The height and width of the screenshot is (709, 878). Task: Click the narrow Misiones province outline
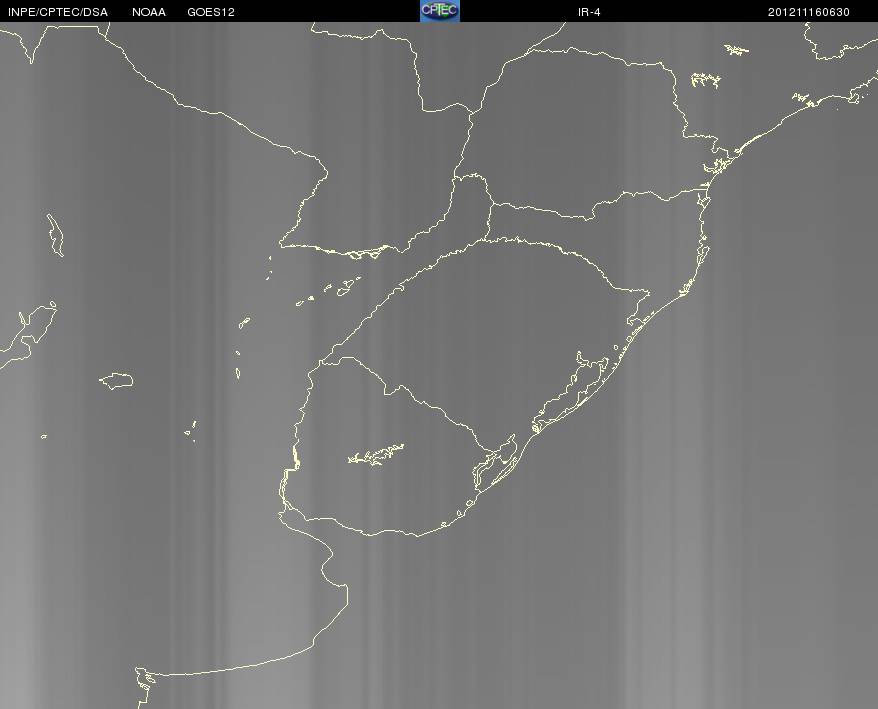click(468, 213)
